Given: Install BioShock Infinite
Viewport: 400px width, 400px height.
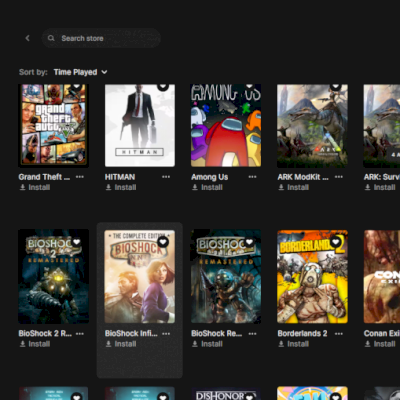Looking at the screenshot, I should tap(121, 344).
